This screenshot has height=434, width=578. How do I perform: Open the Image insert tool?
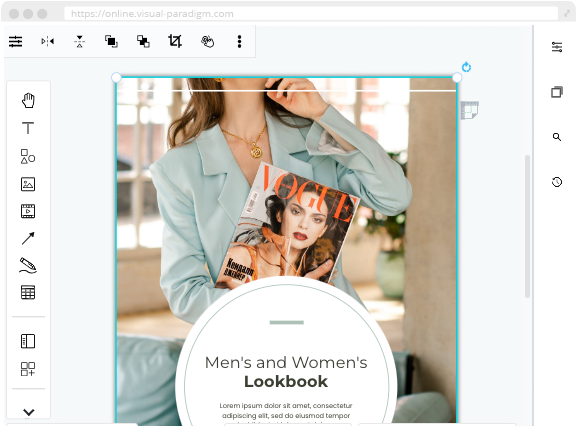coord(28,184)
